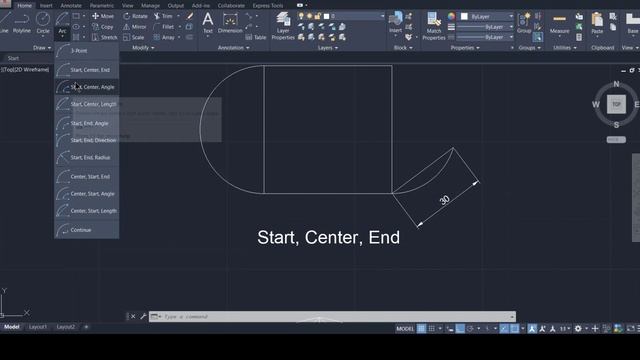The height and width of the screenshot is (360, 640).
Task: Click the Trim tool
Action: tap(163, 16)
